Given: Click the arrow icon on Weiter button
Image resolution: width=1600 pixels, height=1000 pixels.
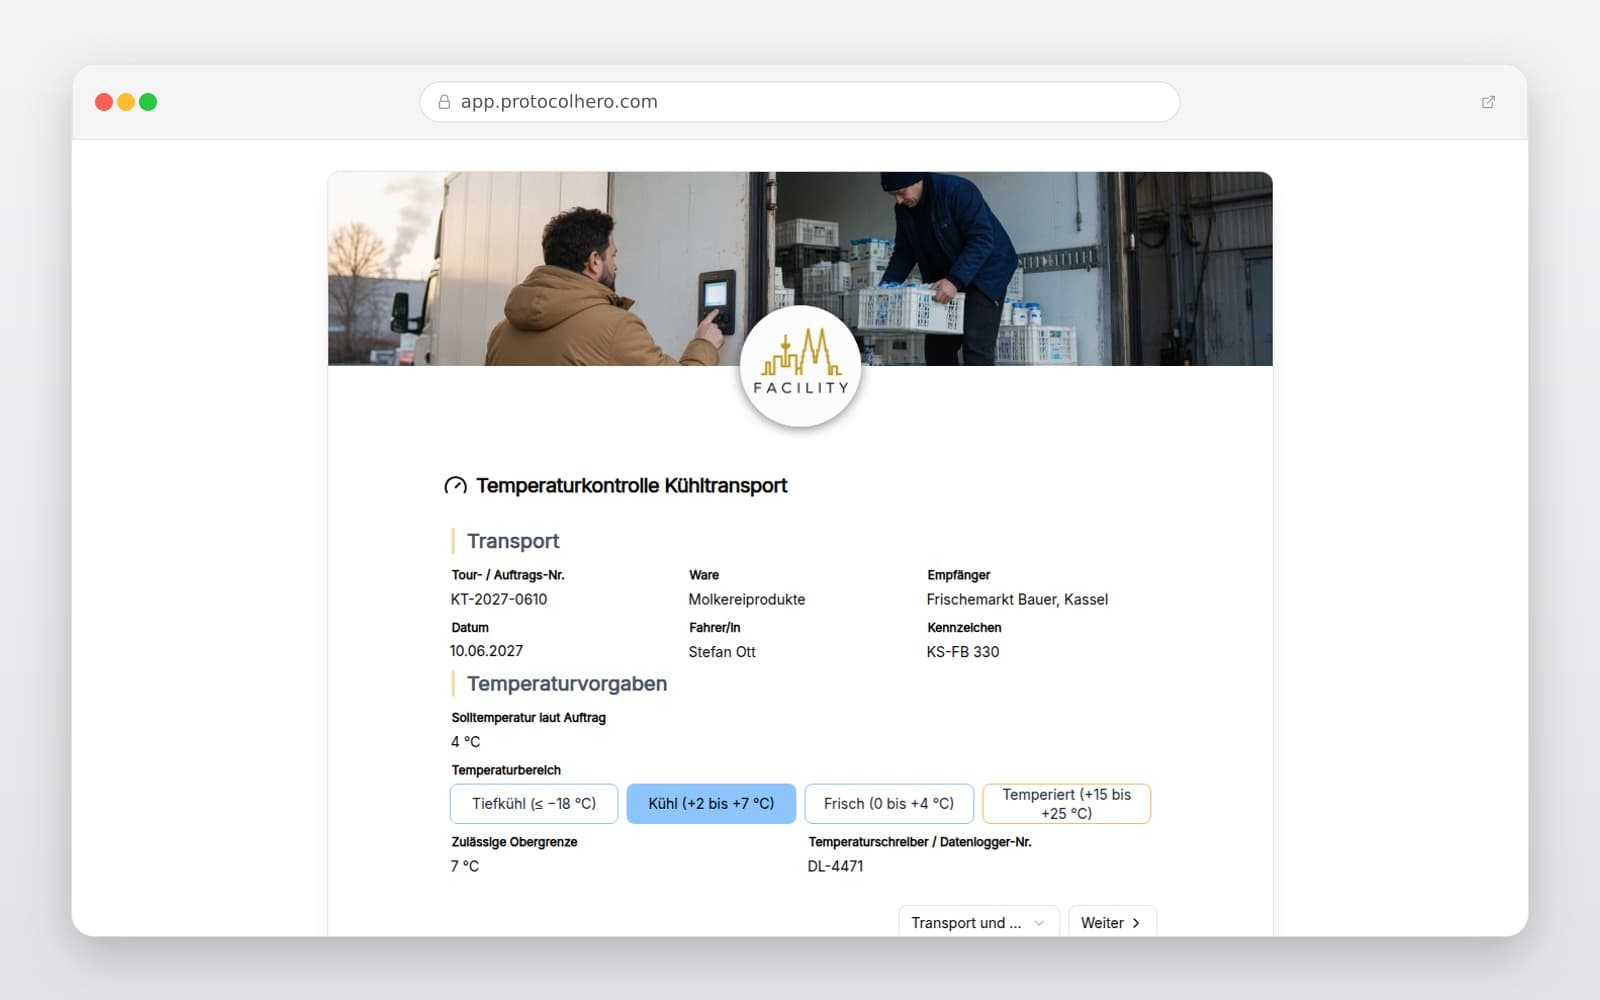Looking at the screenshot, I should (x=1136, y=923).
